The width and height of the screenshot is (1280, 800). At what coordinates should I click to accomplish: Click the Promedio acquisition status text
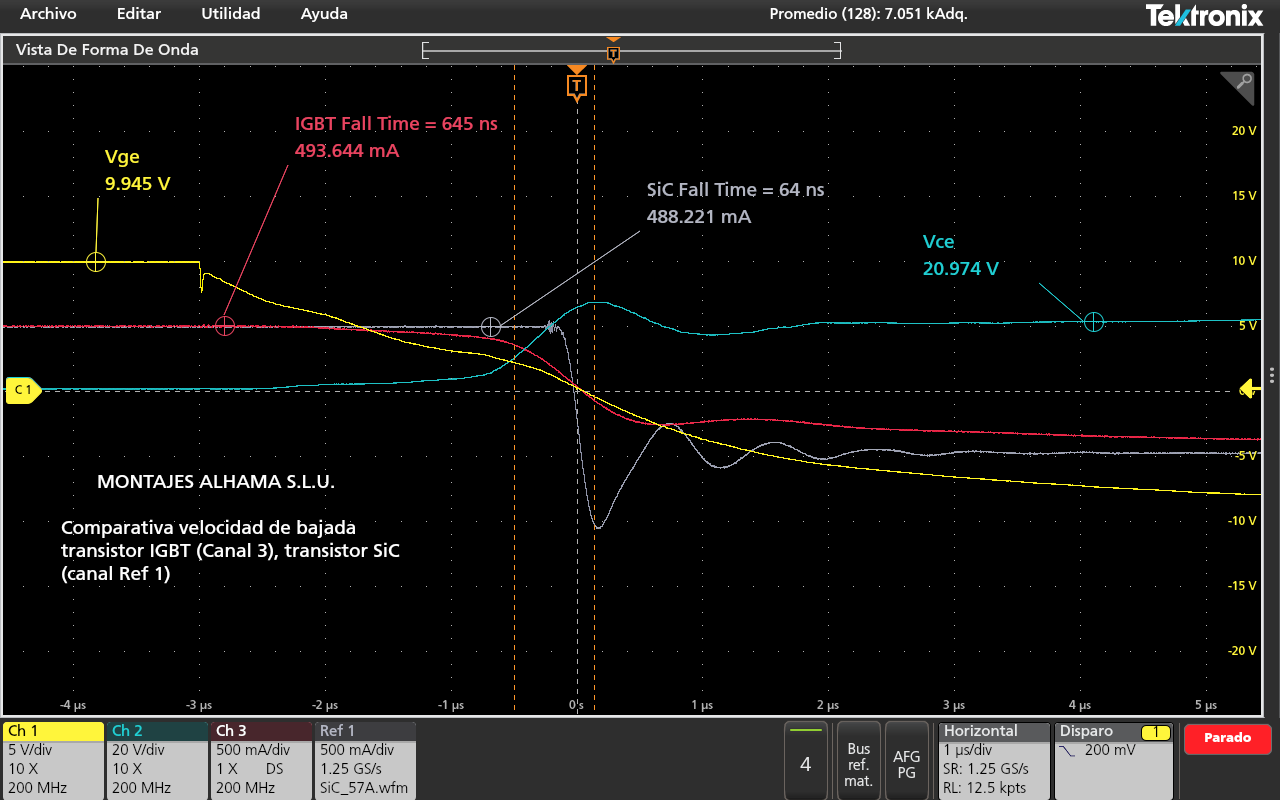pyautogui.click(x=868, y=14)
